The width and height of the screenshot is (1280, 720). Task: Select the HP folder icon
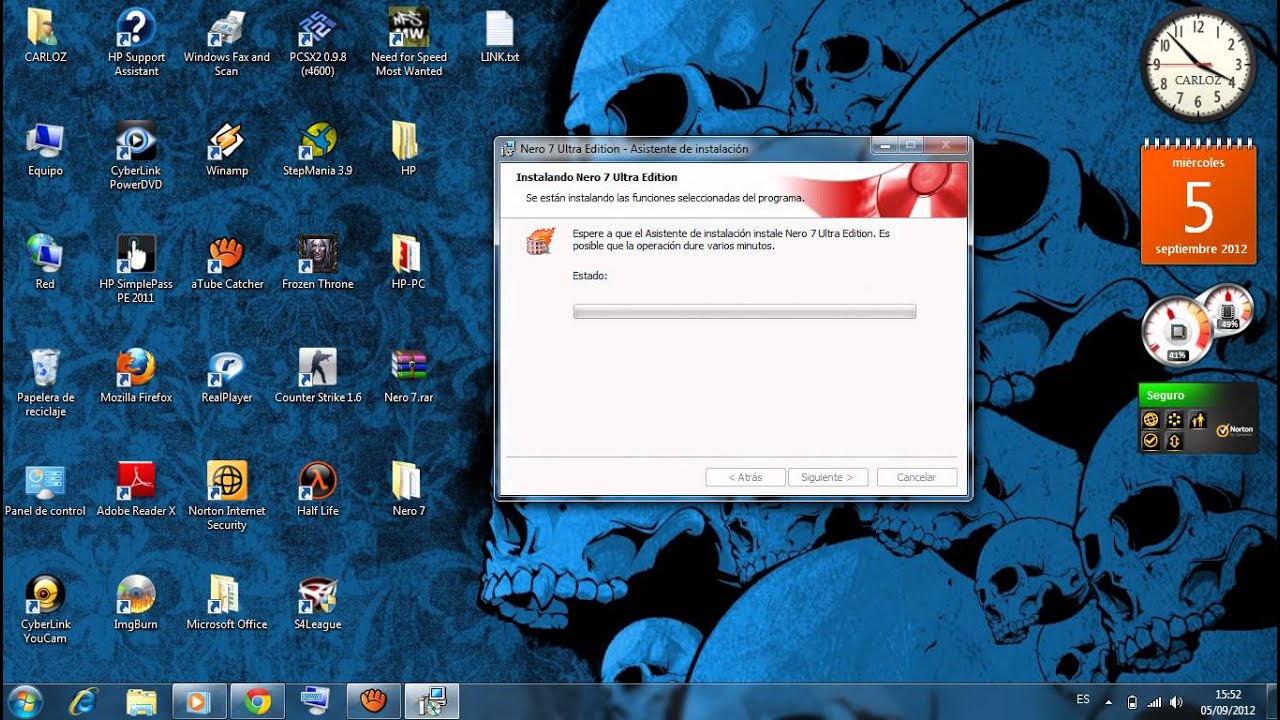(x=408, y=149)
